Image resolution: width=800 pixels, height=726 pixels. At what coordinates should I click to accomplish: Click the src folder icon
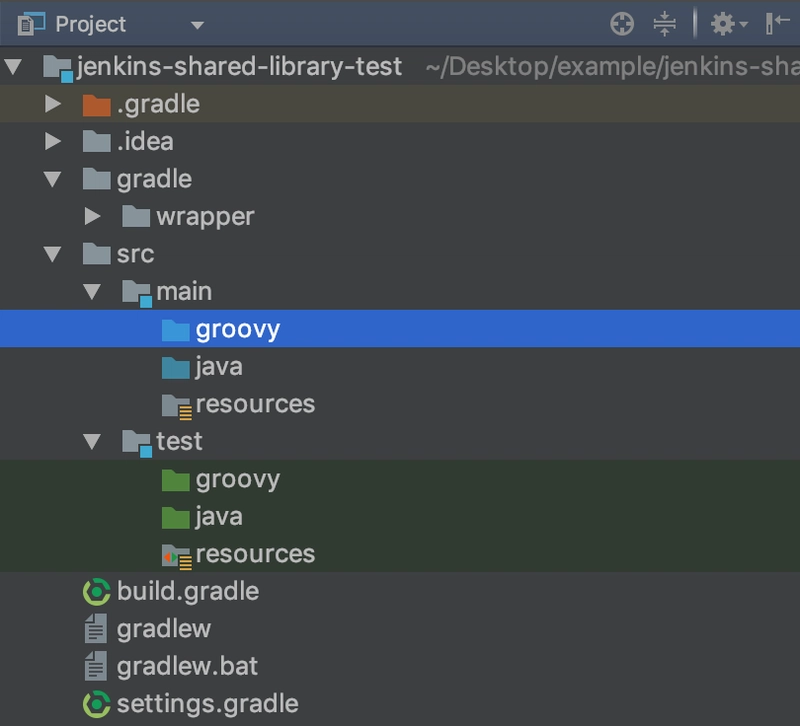[96, 254]
